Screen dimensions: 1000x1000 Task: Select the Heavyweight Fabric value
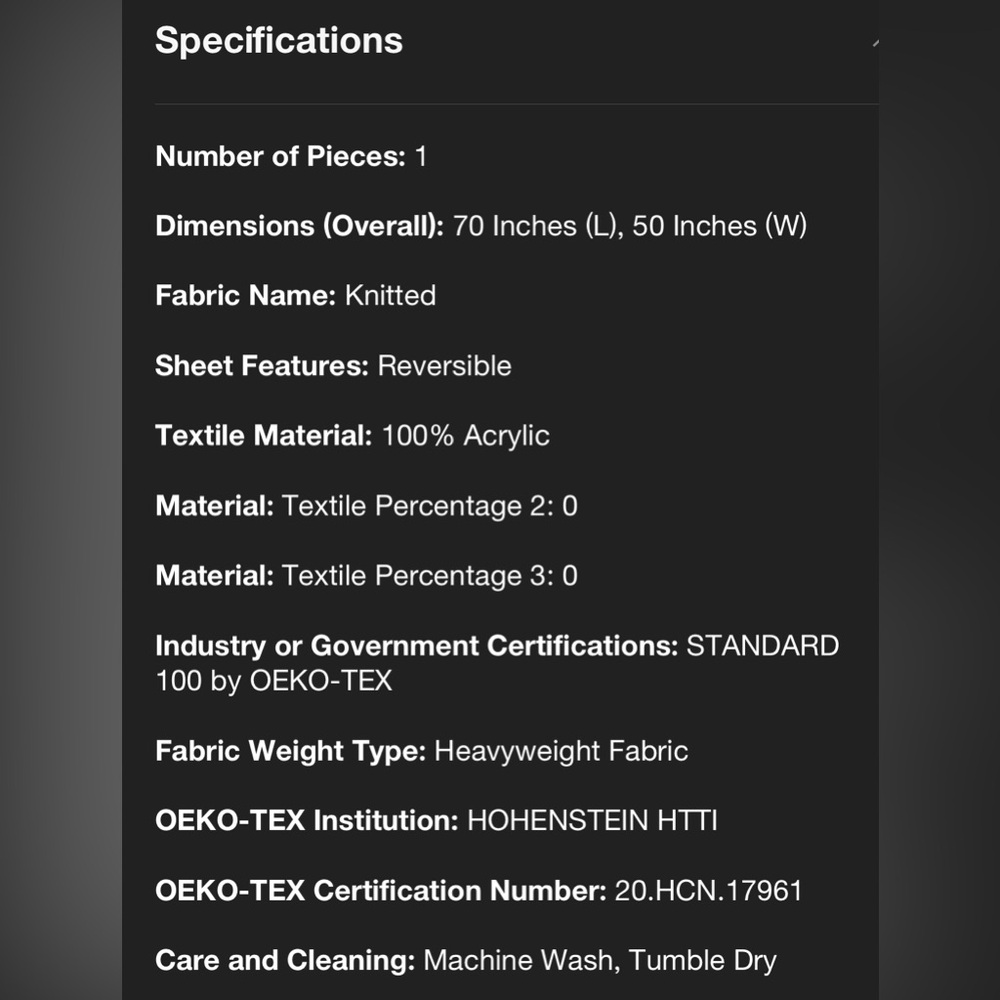pyautogui.click(x=561, y=751)
